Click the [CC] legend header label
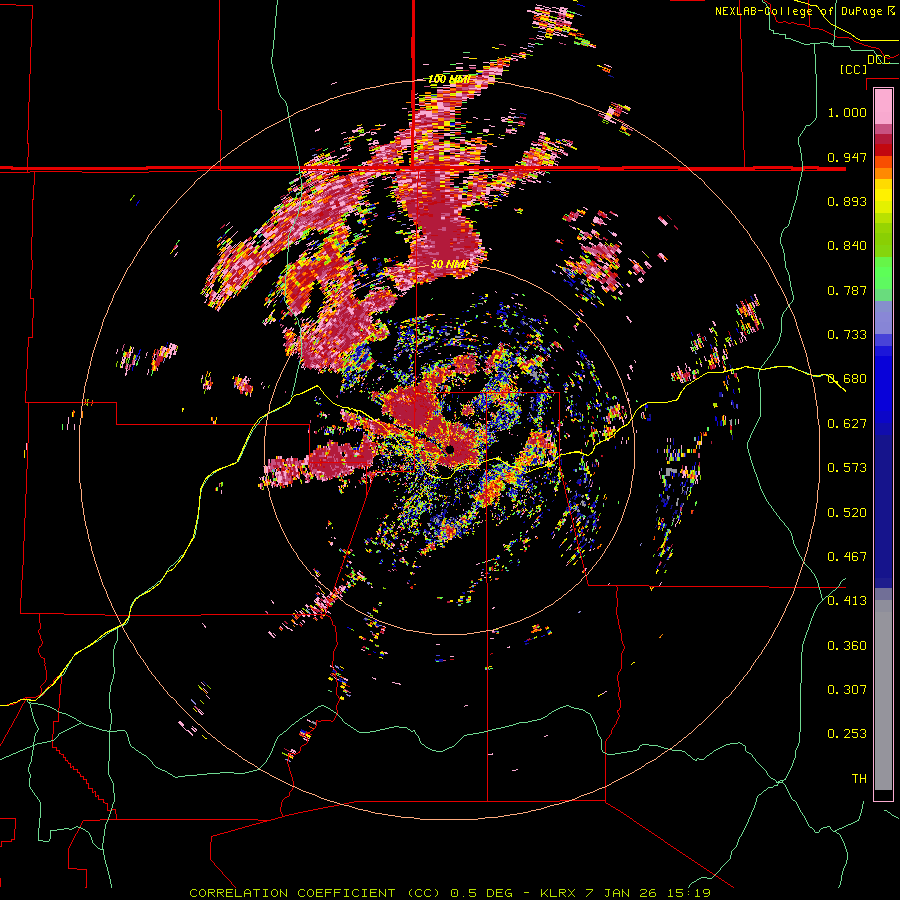 pos(853,69)
